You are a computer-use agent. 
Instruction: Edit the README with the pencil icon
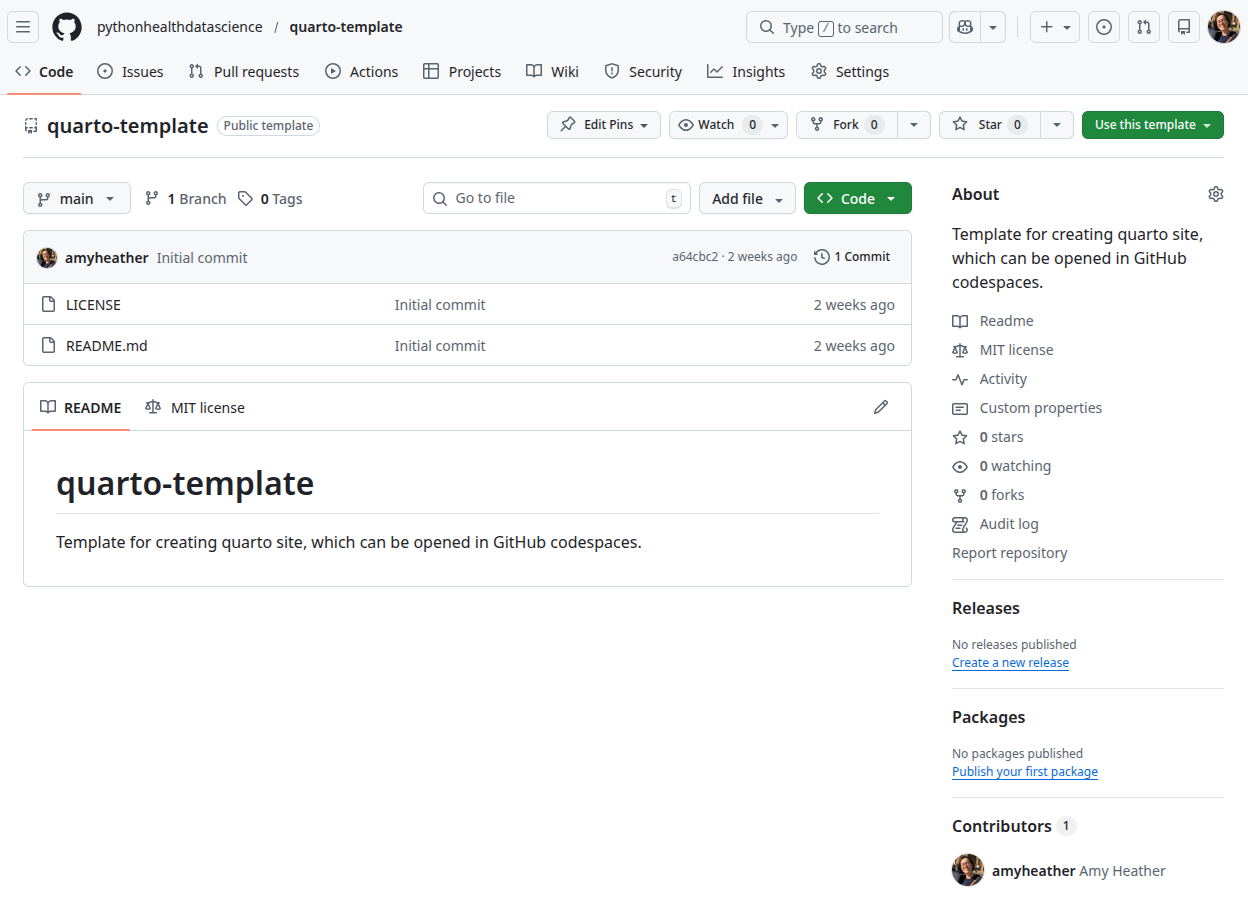click(880, 406)
